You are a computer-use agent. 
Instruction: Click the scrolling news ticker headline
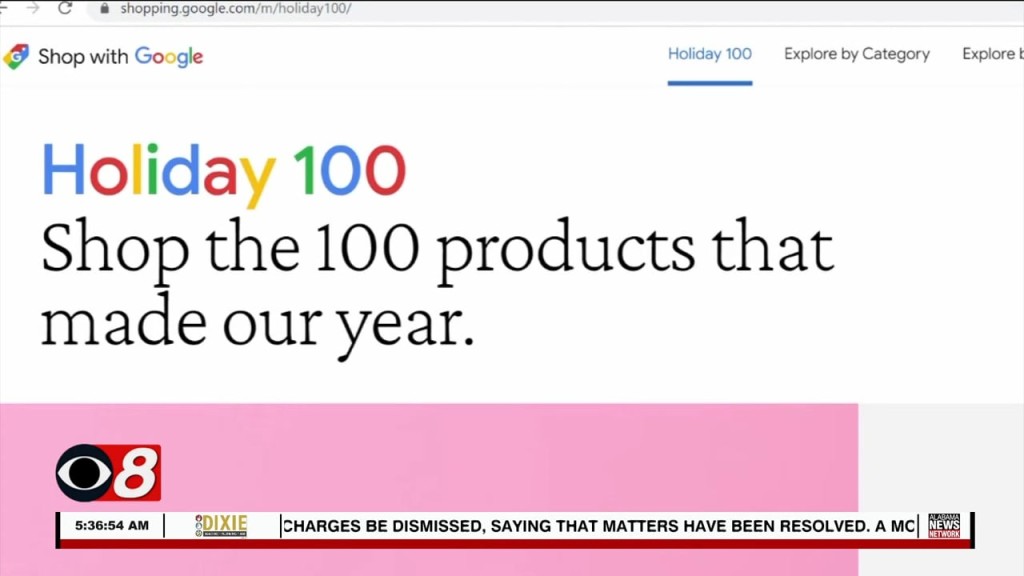tap(597, 524)
